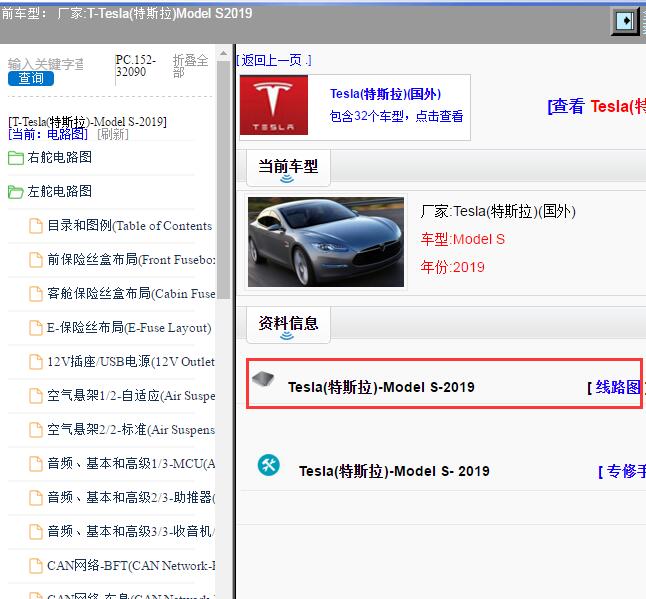The height and width of the screenshot is (599, 646).
Task: Click the panel collapse arrow icon top right
Action: coord(625,20)
